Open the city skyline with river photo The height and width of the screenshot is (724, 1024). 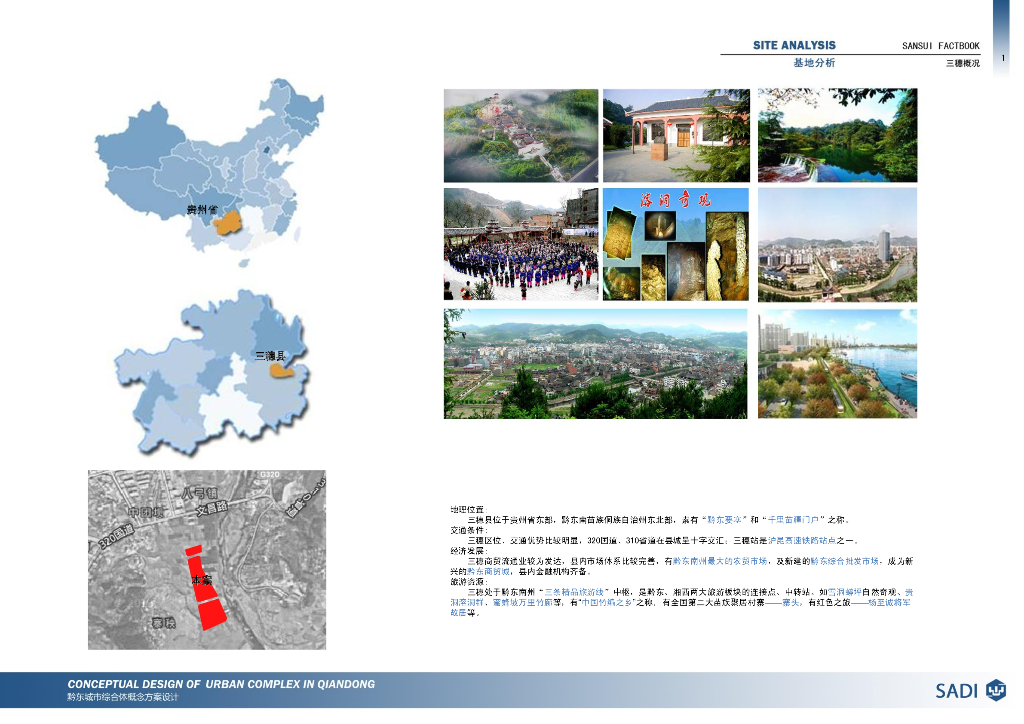(x=837, y=245)
